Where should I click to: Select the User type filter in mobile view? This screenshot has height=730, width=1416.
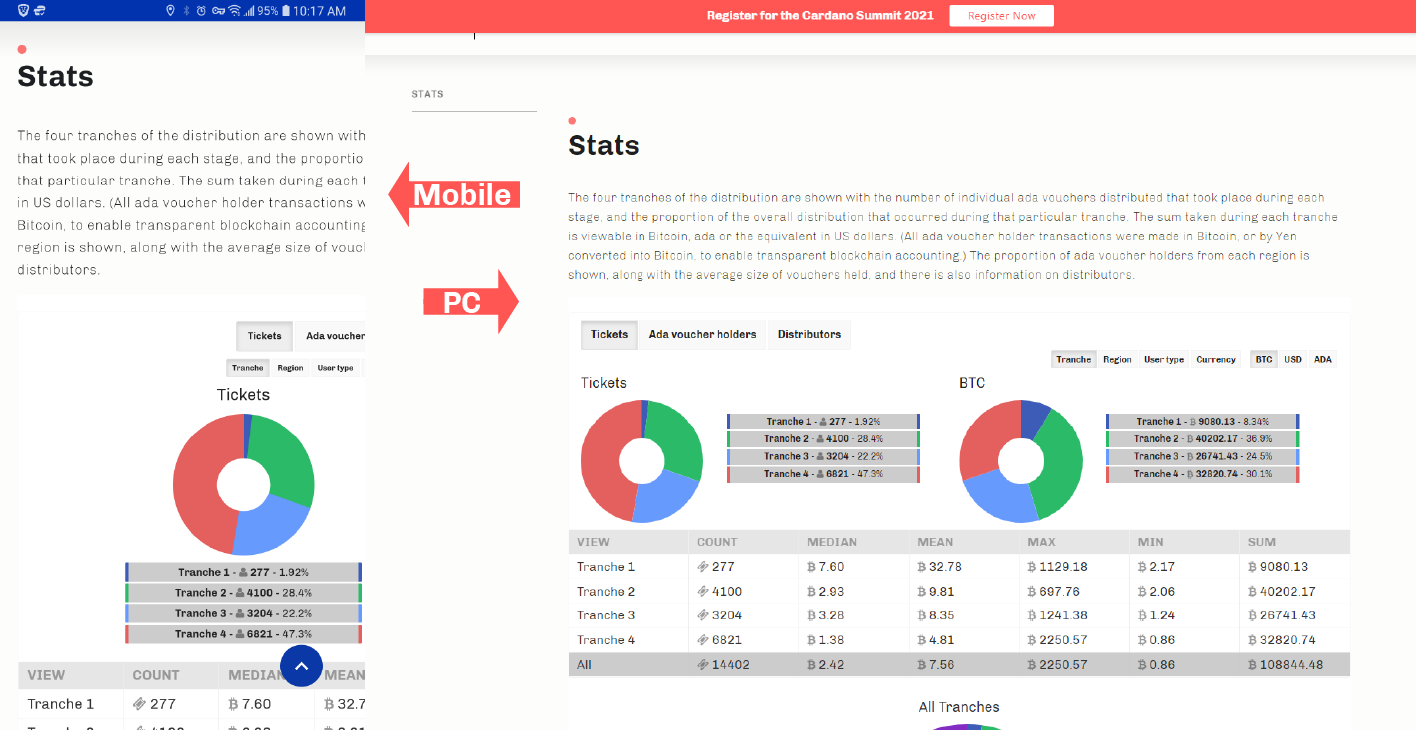point(336,368)
